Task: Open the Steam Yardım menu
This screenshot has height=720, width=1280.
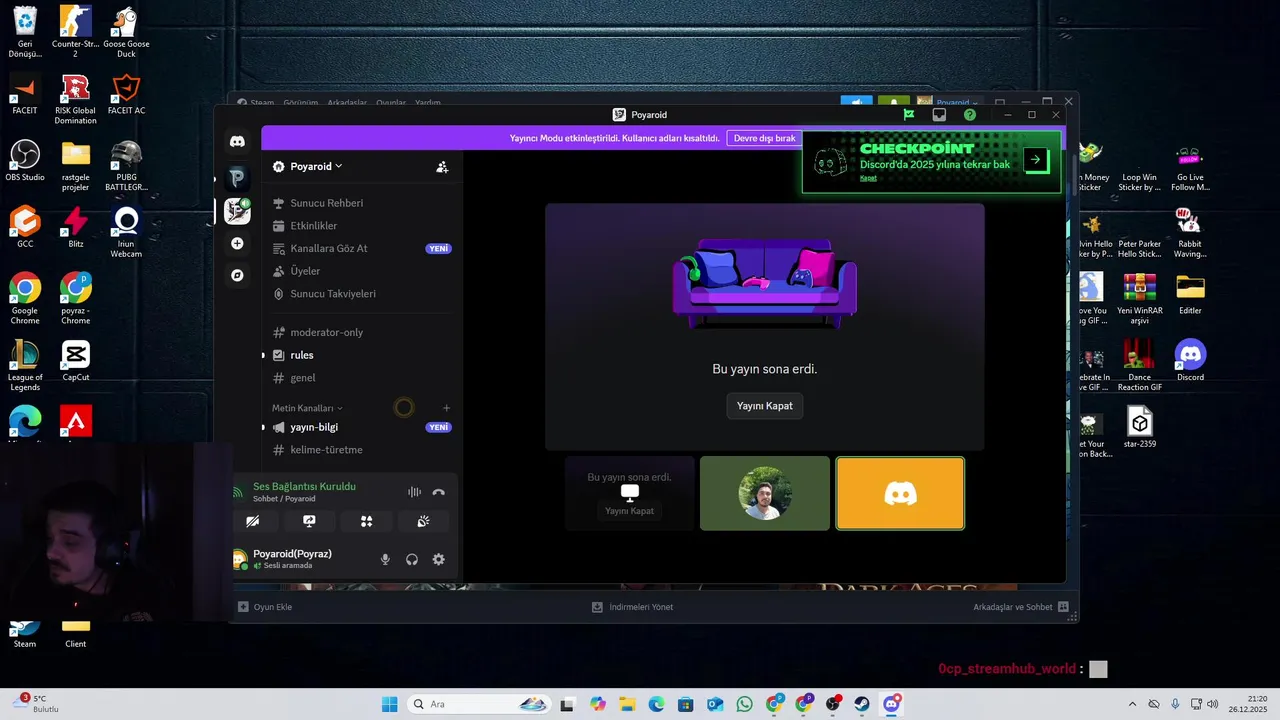Action: pyautogui.click(x=428, y=103)
